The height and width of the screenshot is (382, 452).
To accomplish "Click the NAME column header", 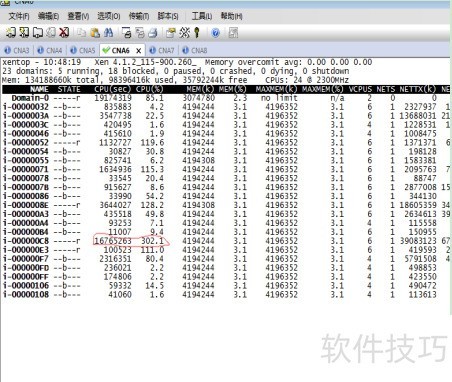I will (39, 89).
